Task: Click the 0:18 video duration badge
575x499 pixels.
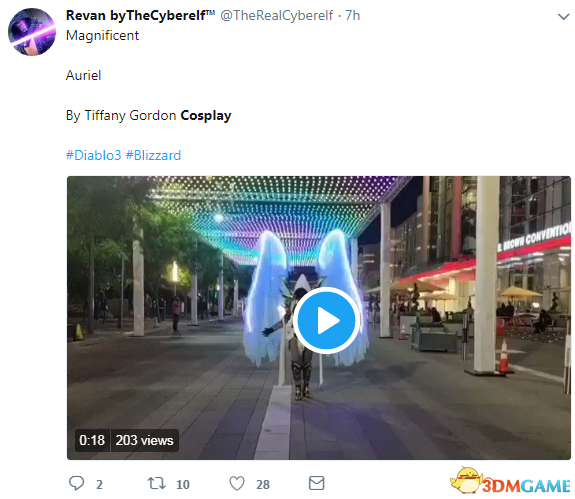Action: pos(92,440)
